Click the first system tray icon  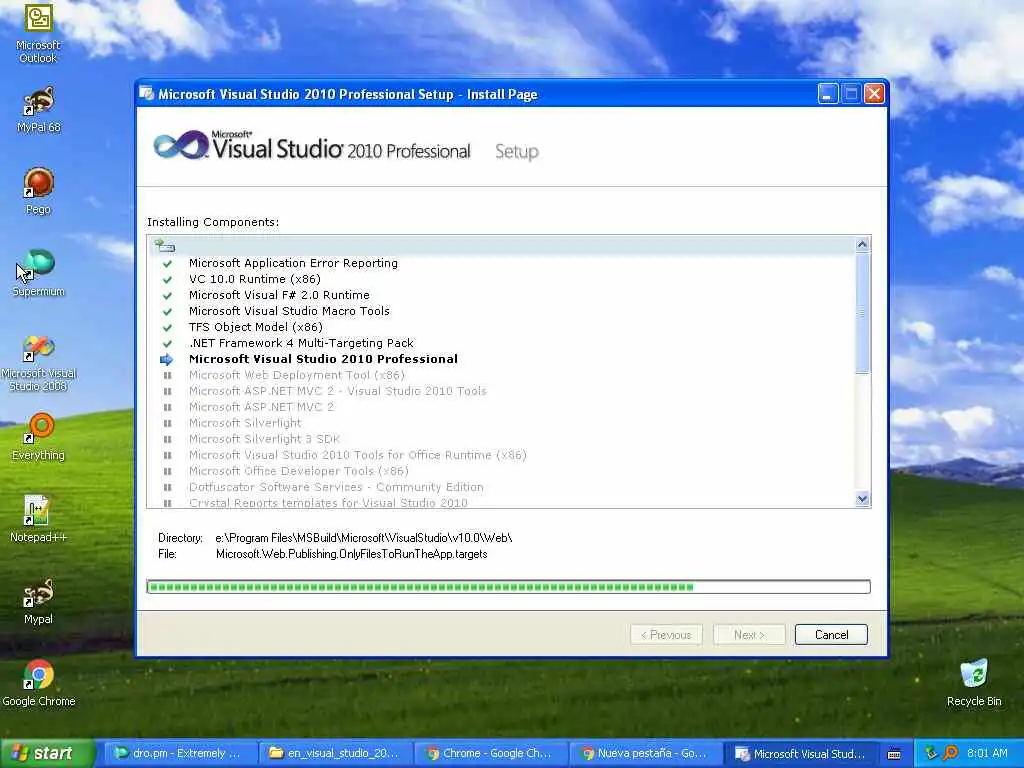point(931,753)
